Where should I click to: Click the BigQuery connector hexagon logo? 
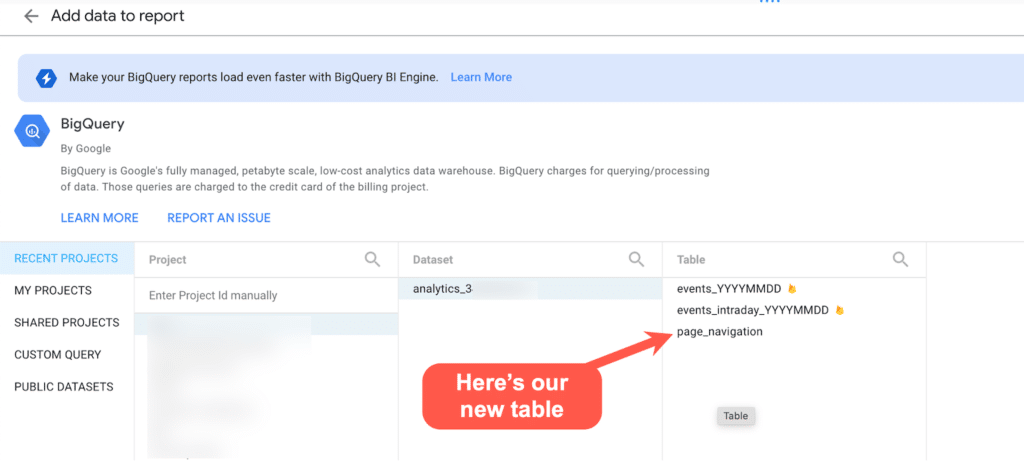pos(32,131)
